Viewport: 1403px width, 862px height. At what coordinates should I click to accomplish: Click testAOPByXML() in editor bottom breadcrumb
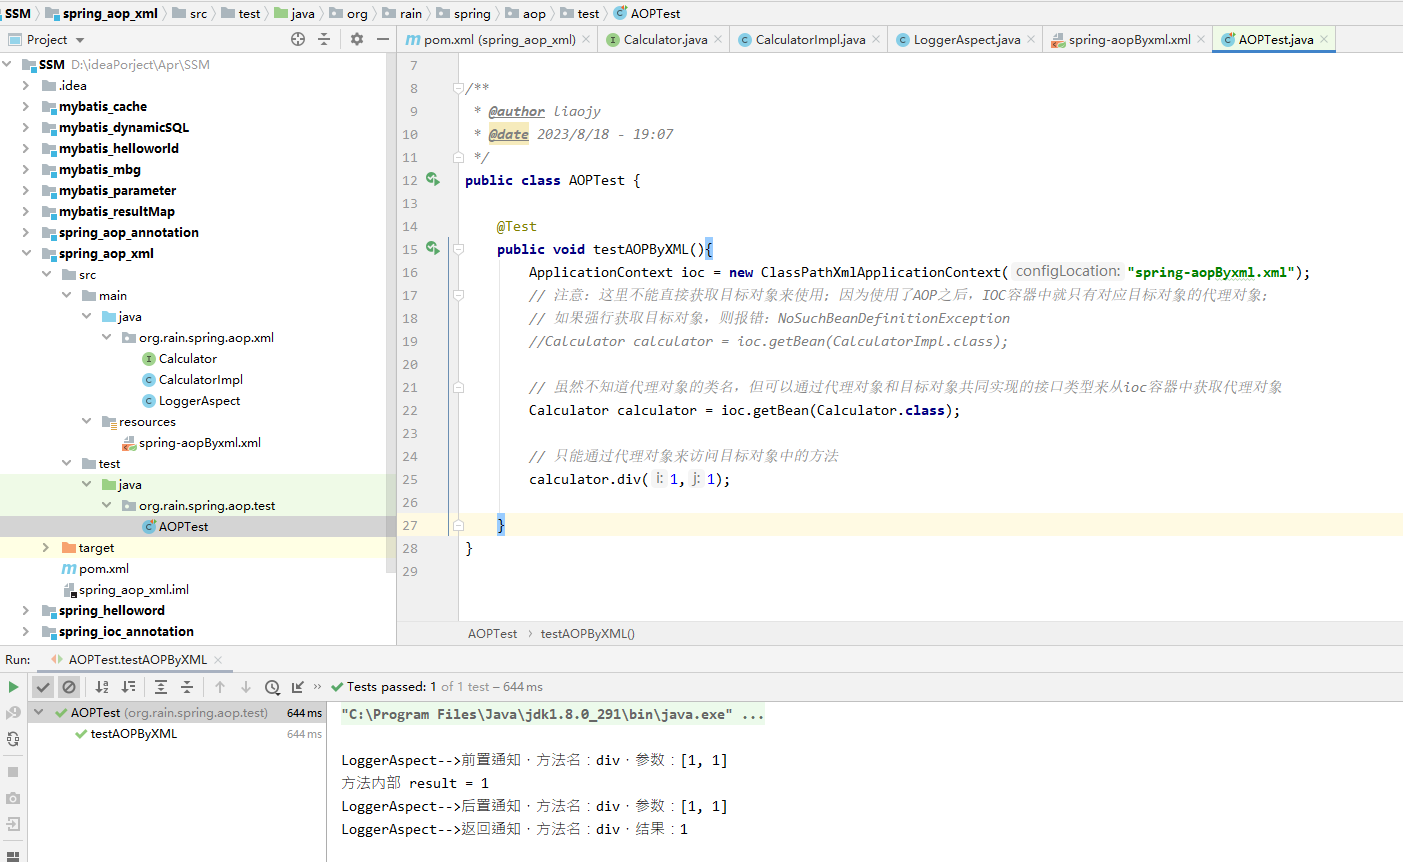click(588, 634)
